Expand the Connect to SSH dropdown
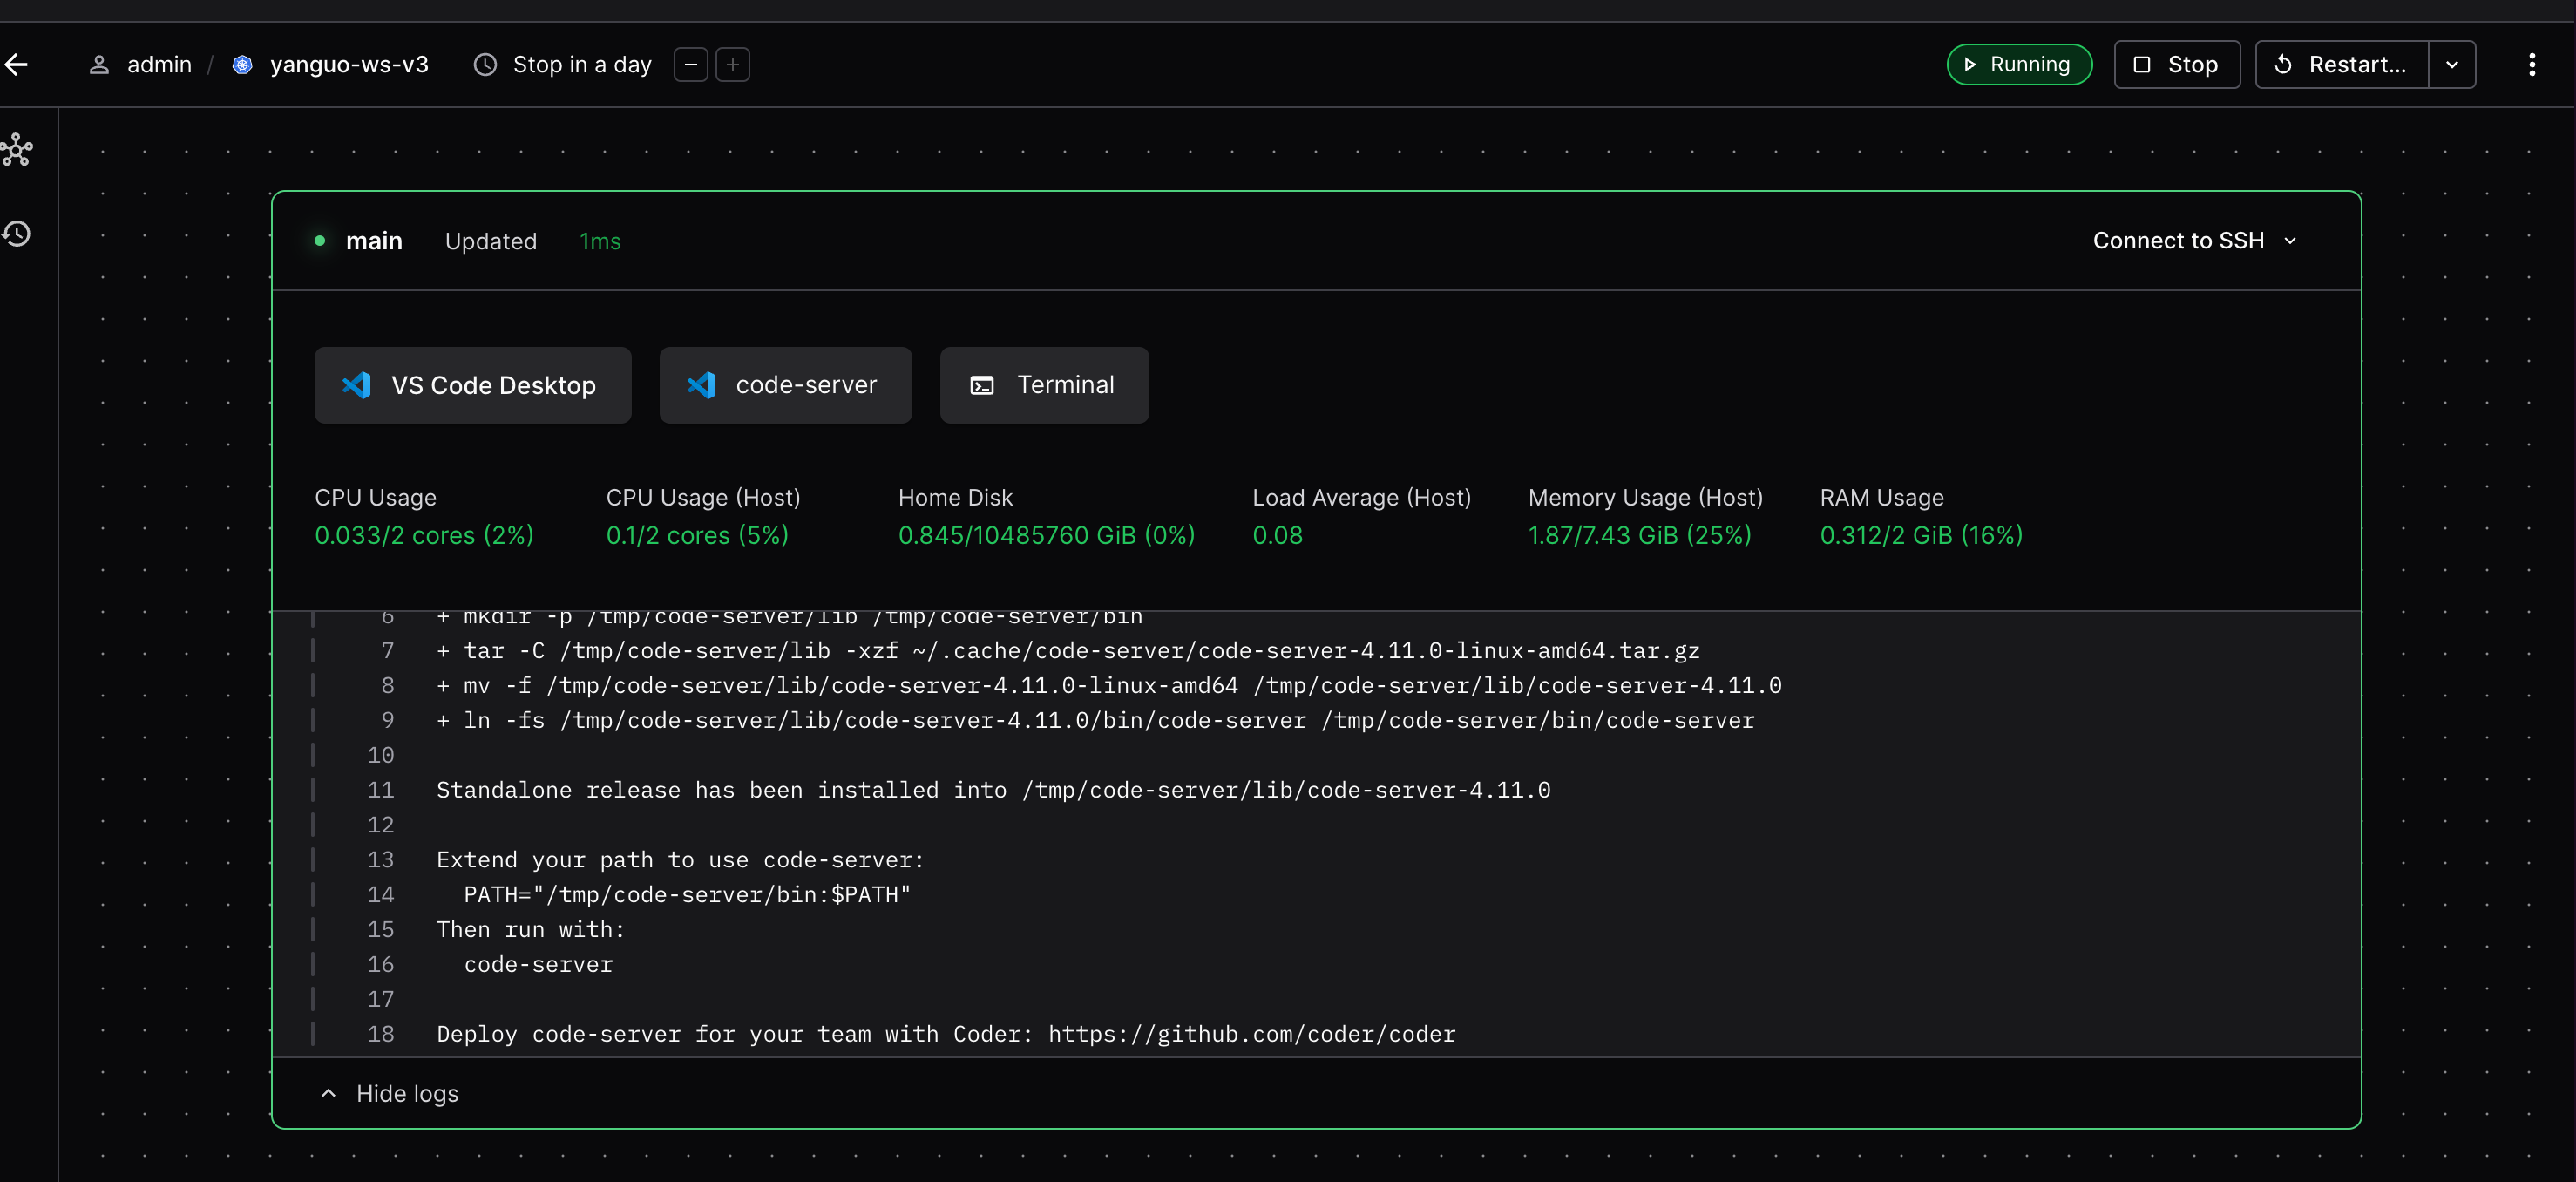 (x=2194, y=241)
